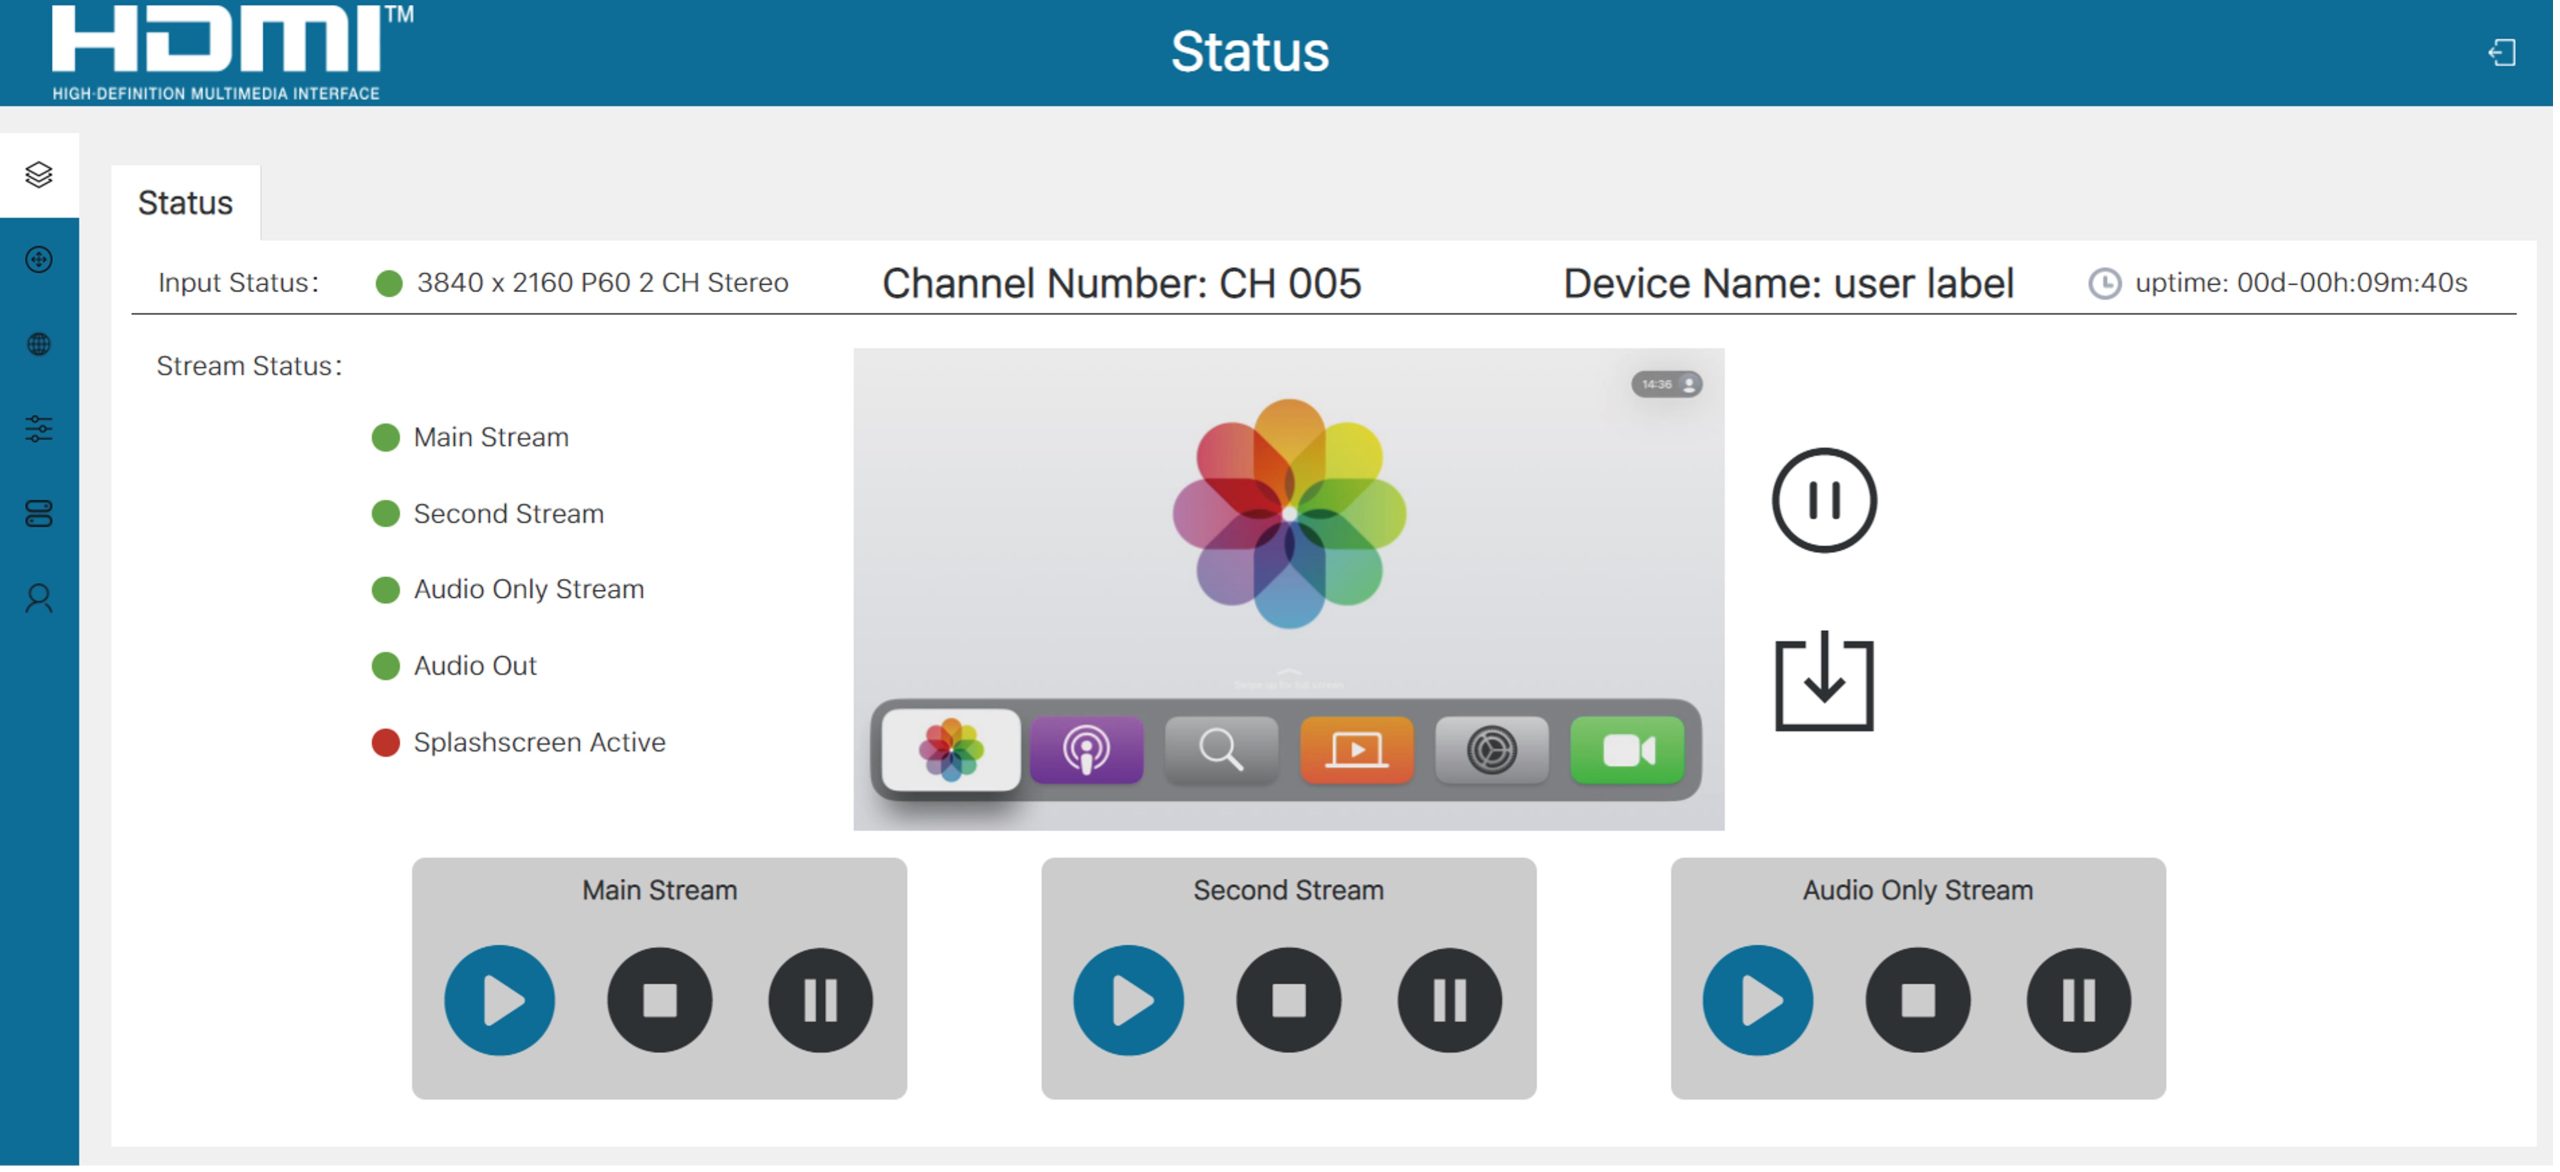Play the Audio Only Stream
The width and height of the screenshot is (2560, 1172).
1762,1002
